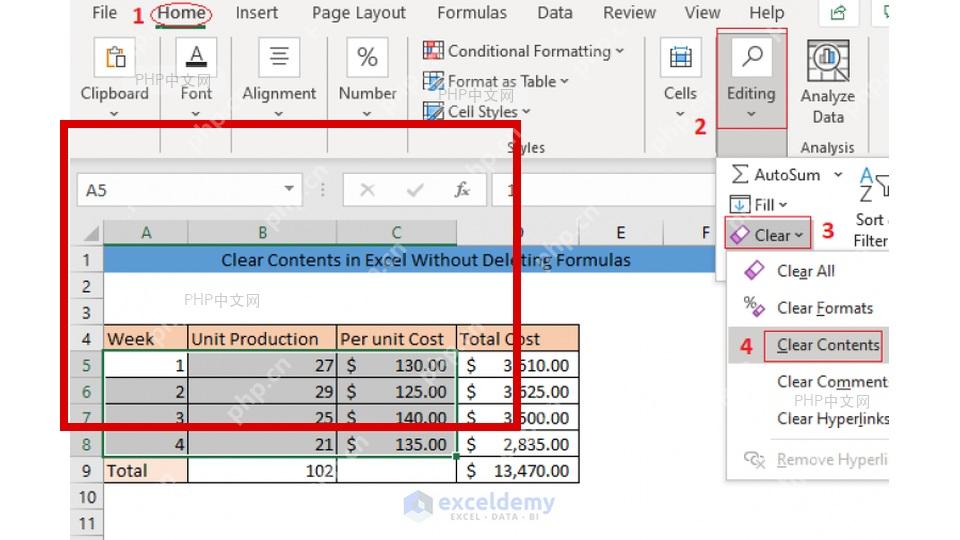Click the Select All corner triangle
960x540 pixels.
pos(91,233)
